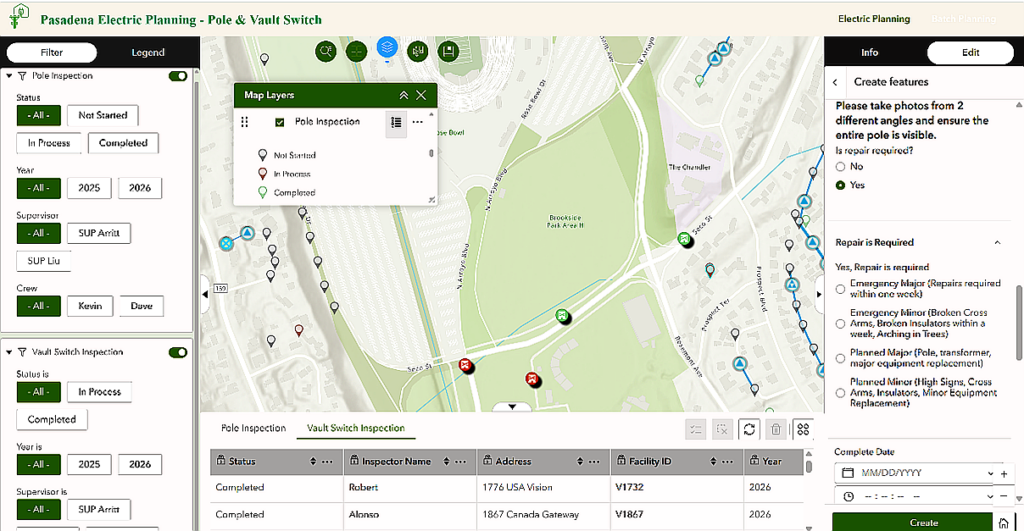The image size is (1024, 531).
Task: Select the Edit tab
Action: (970, 52)
